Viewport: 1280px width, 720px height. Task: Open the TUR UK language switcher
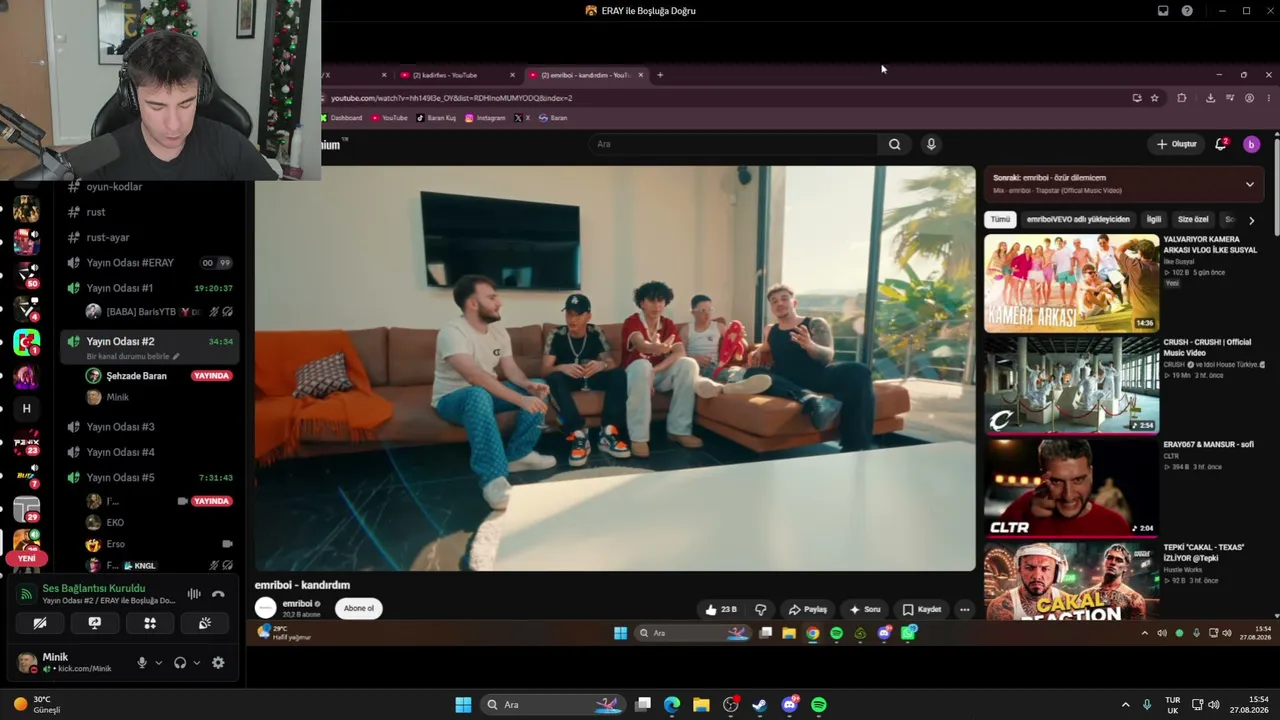[1172, 705]
